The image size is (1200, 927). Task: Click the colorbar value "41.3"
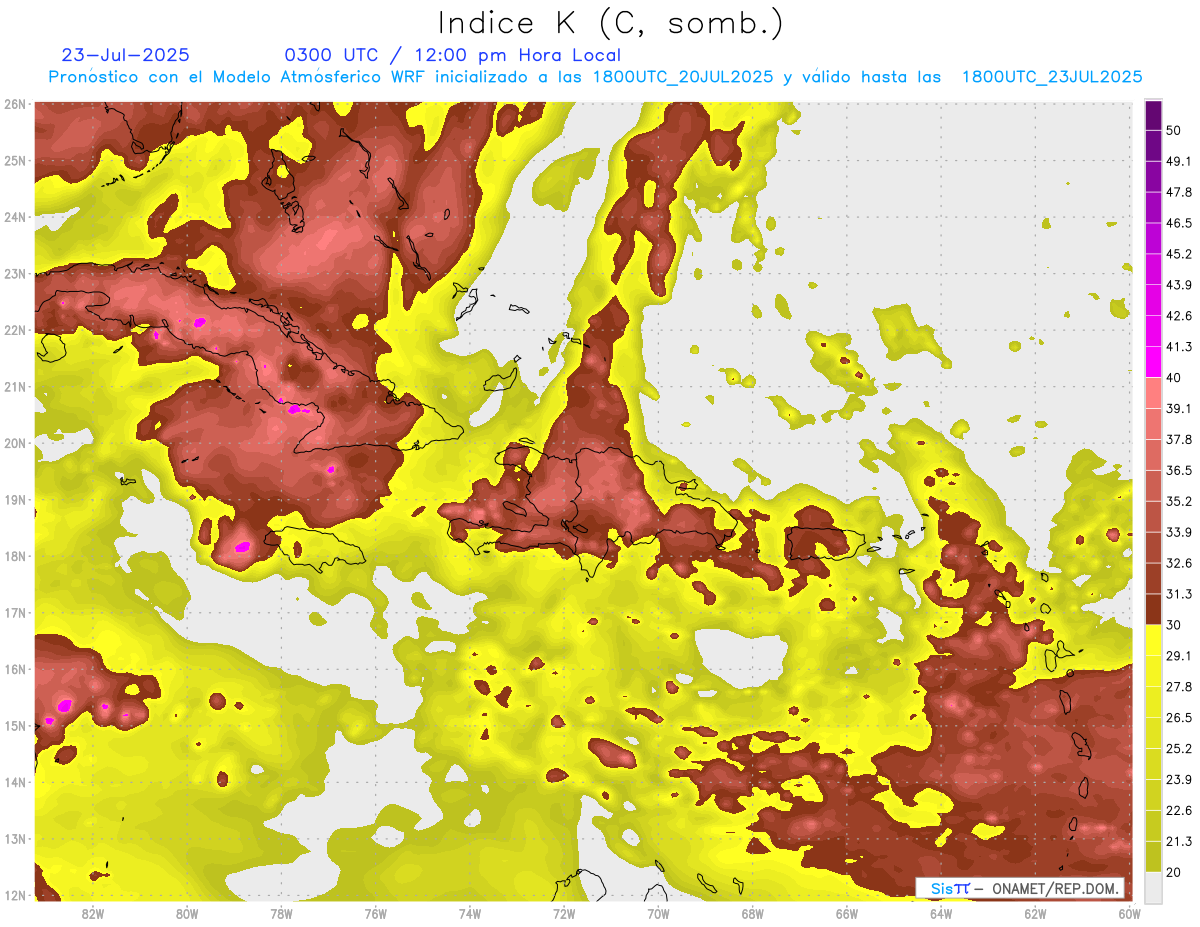[x=1178, y=347]
